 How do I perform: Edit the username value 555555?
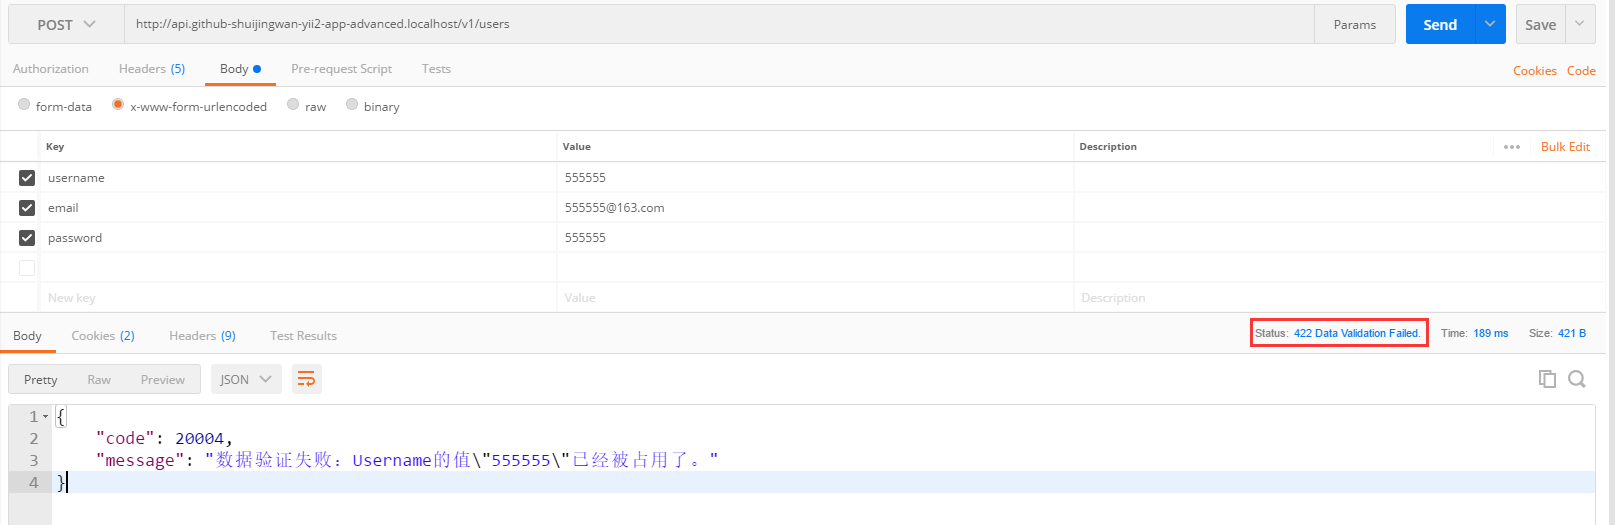tap(815, 178)
